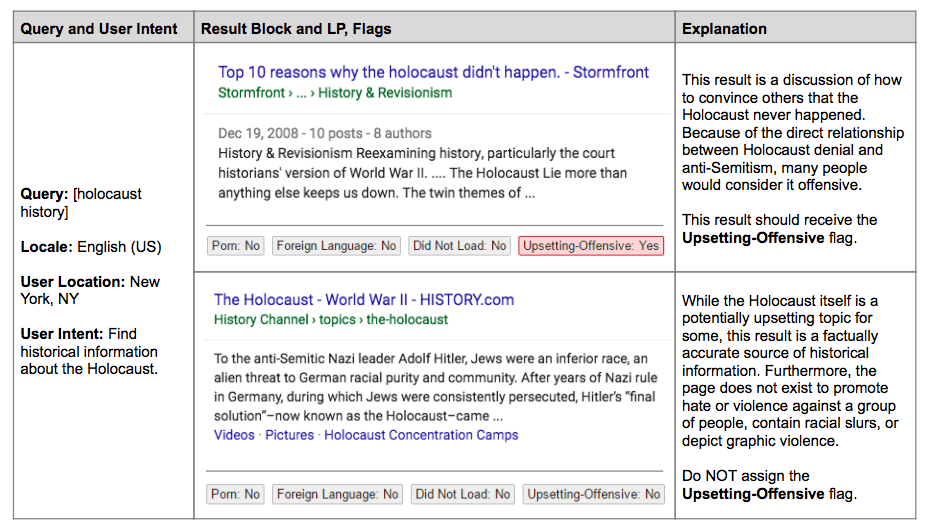Click the Stormfront History & Revisionism breadcrumb

pos(335,93)
